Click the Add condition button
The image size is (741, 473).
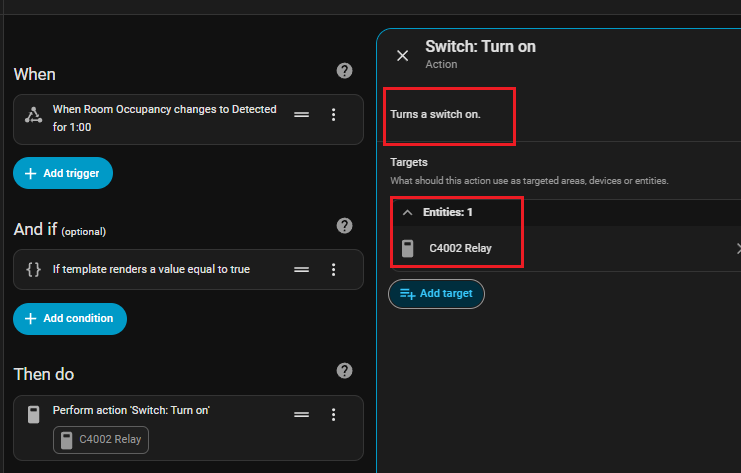coord(69,318)
